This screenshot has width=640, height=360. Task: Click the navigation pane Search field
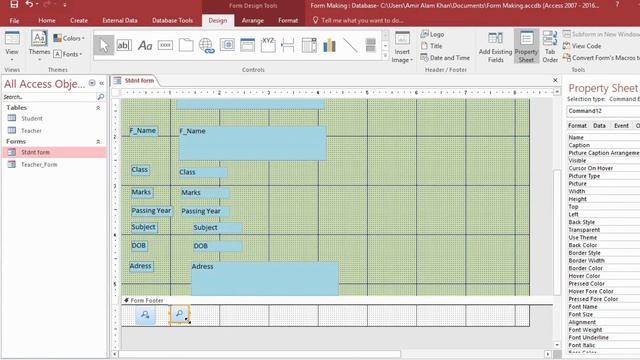49,97
